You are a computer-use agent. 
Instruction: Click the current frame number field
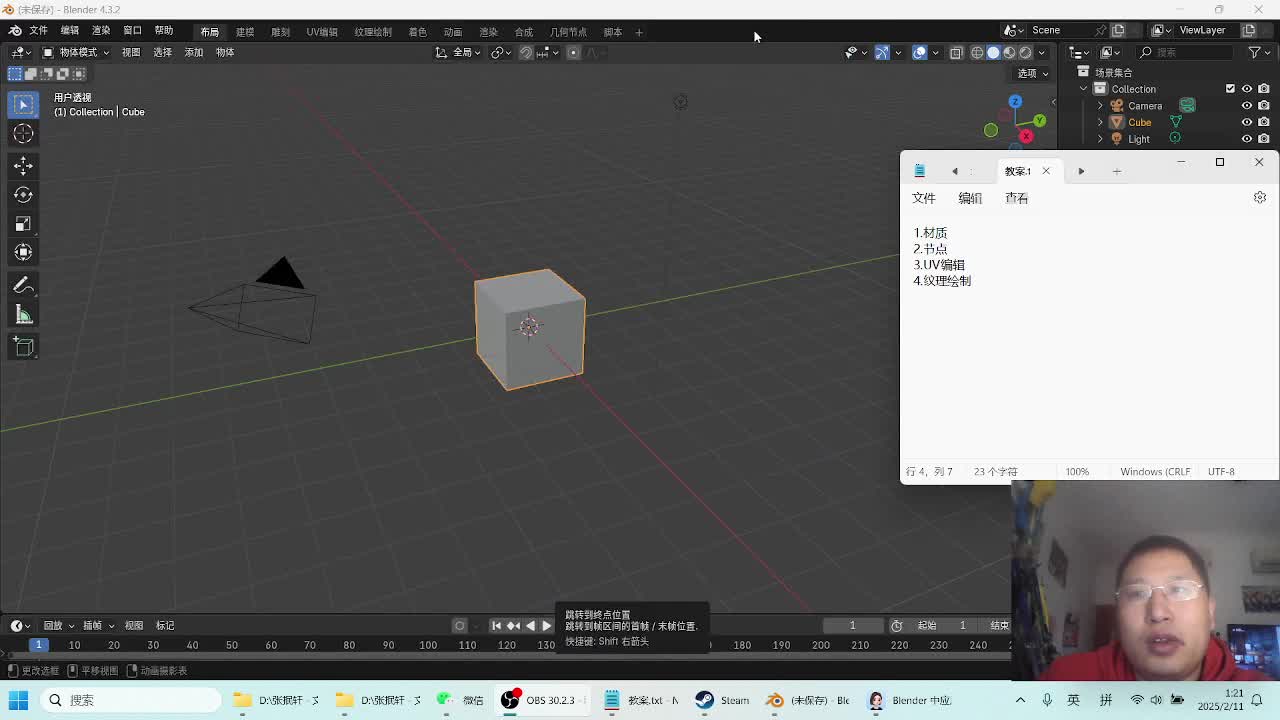coord(853,626)
